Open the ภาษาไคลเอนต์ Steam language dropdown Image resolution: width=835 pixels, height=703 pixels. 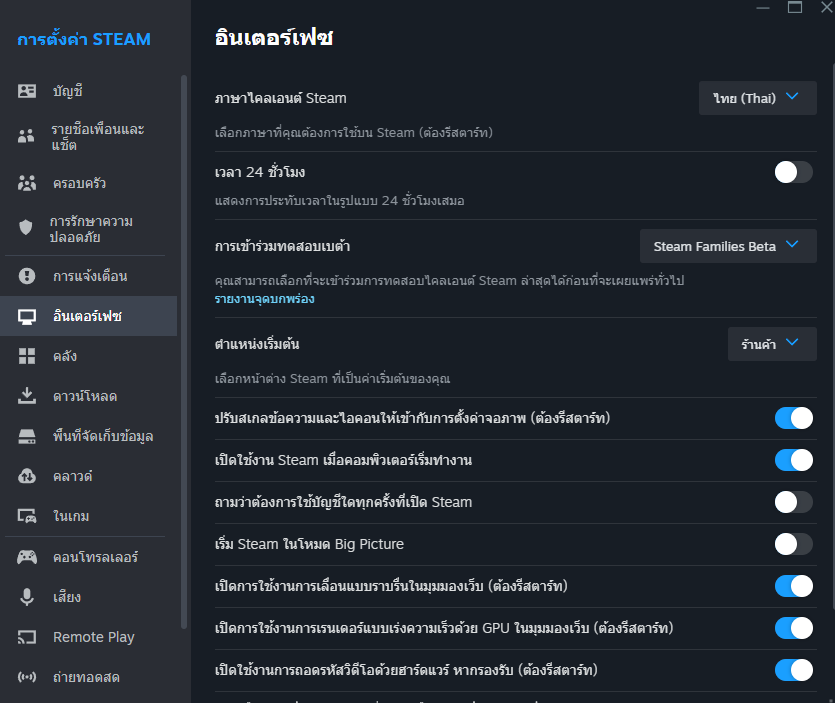tap(757, 98)
